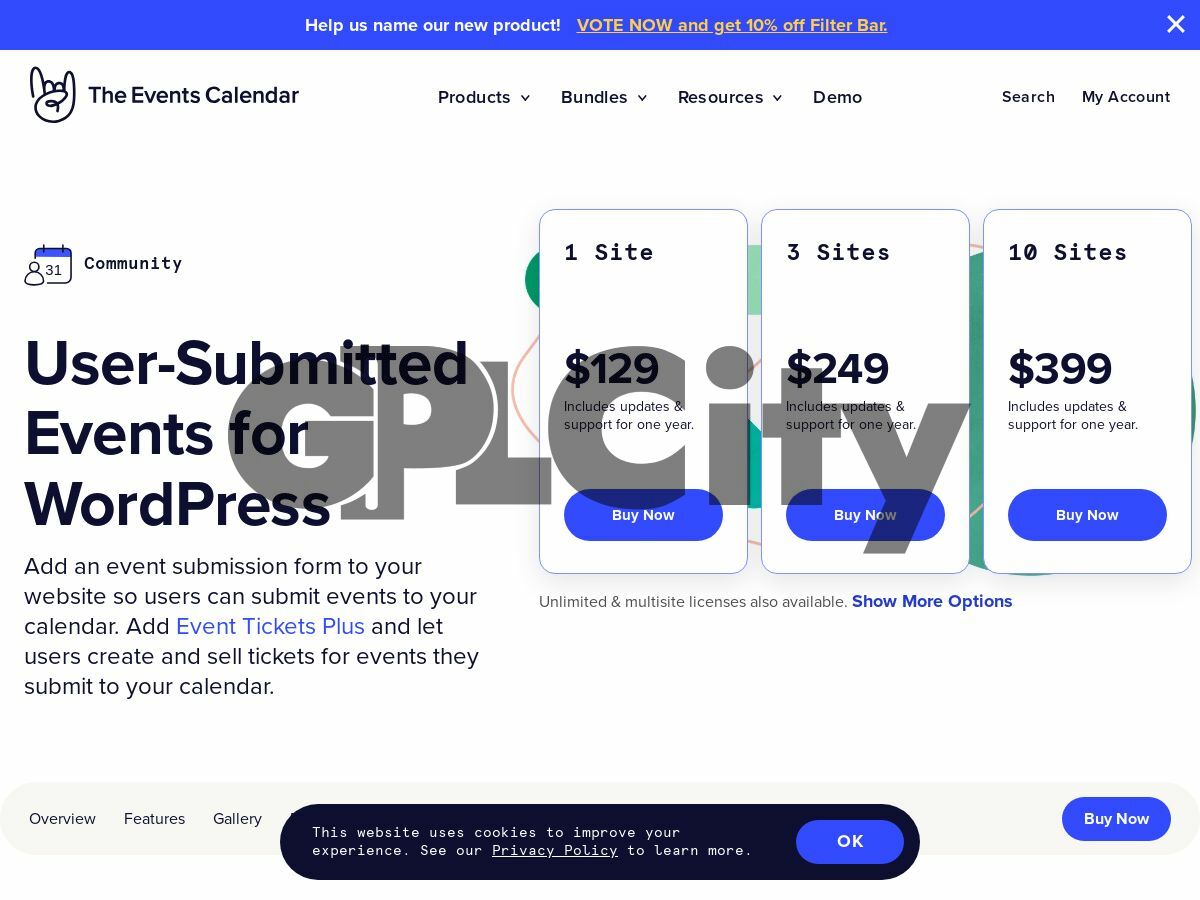The image size is (1200, 900).
Task: Switch to the Gallery tab
Action: click(x=237, y=819)
